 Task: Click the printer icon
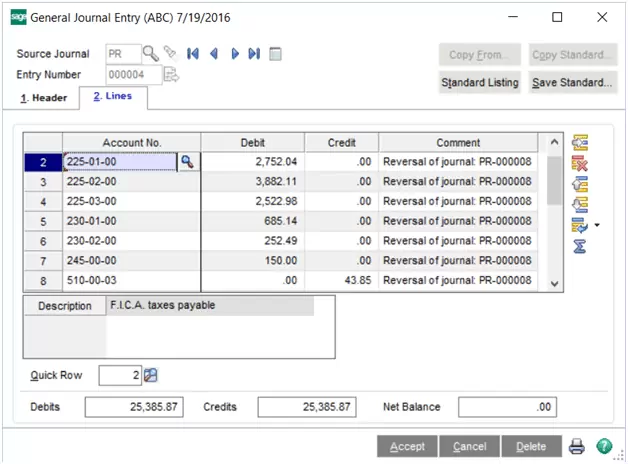[x=577, y=446]
